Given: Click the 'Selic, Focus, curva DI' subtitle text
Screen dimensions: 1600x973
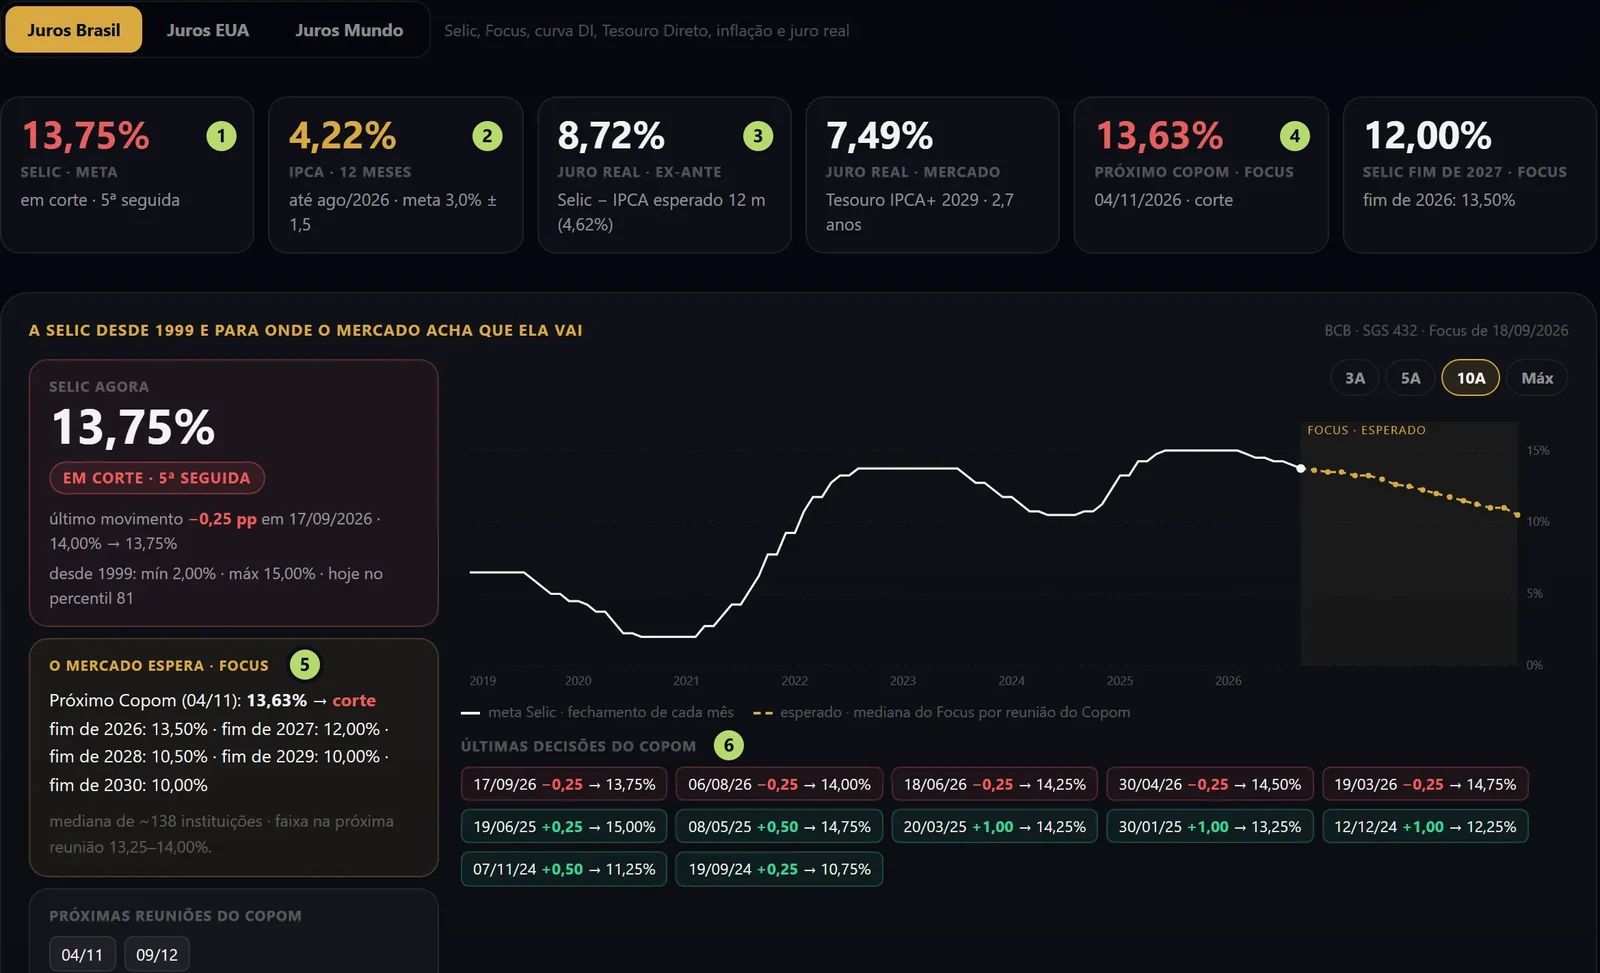Looking at the screenshot, I should pos(647,31).
